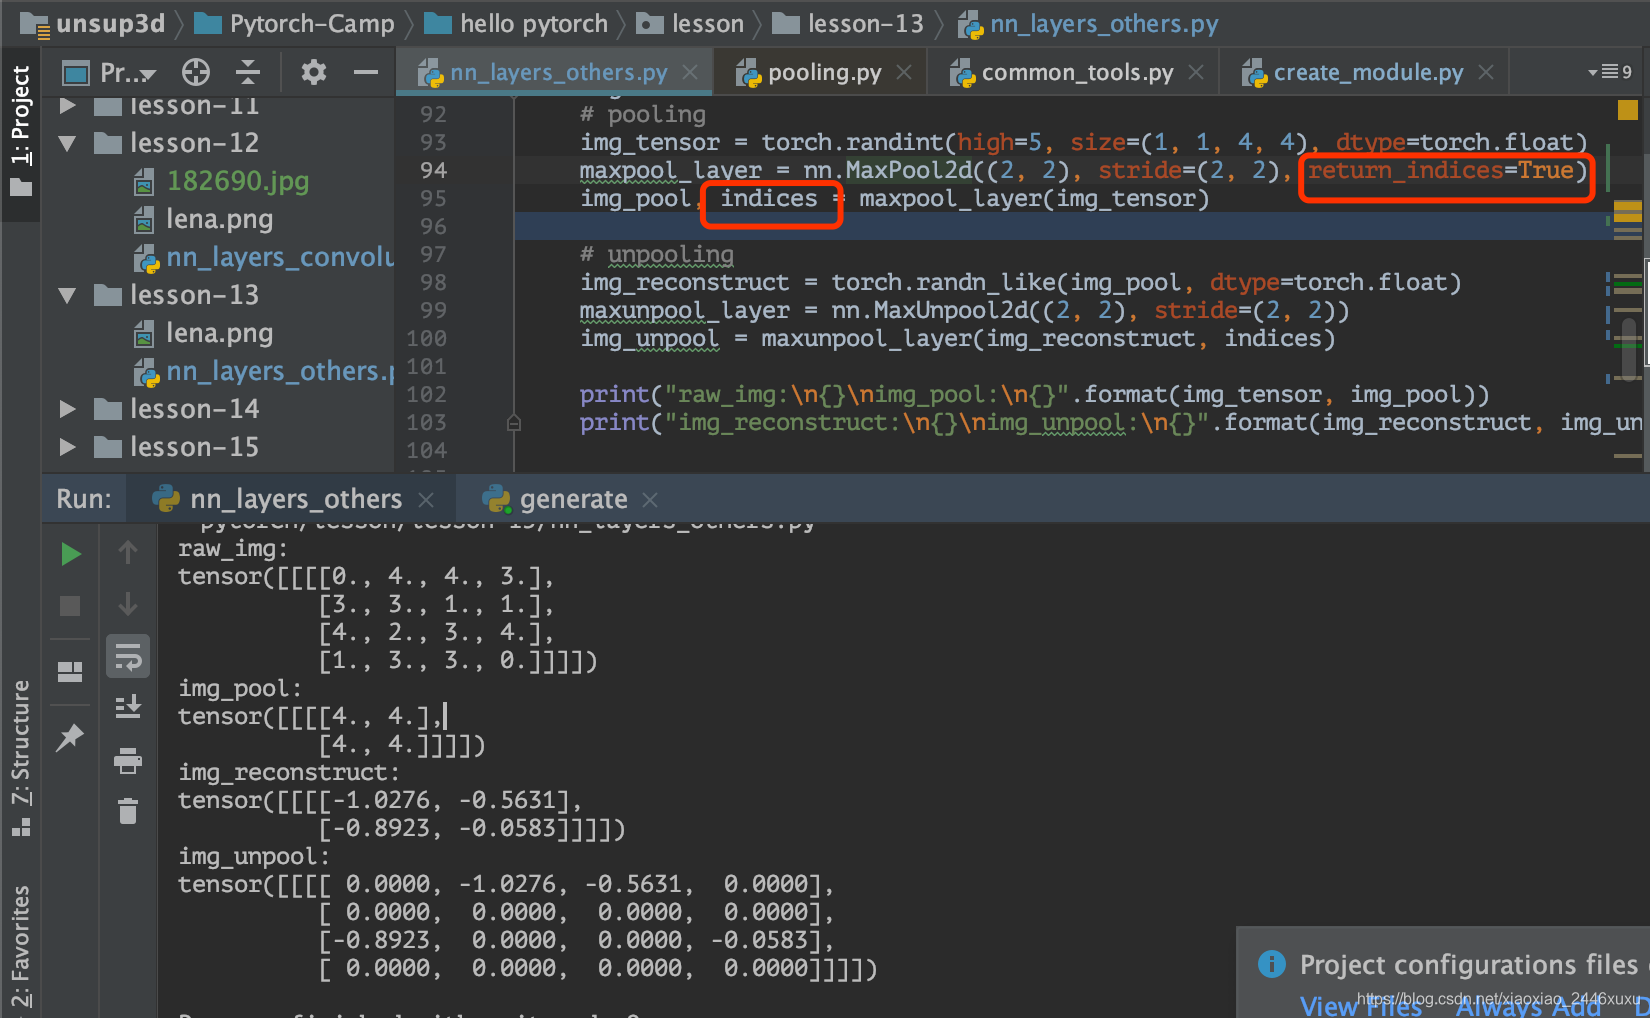This screenshot has width=1650, height=1018.
Task: Click the pin tab icon in Run panel
Action: tap(70, 738)
